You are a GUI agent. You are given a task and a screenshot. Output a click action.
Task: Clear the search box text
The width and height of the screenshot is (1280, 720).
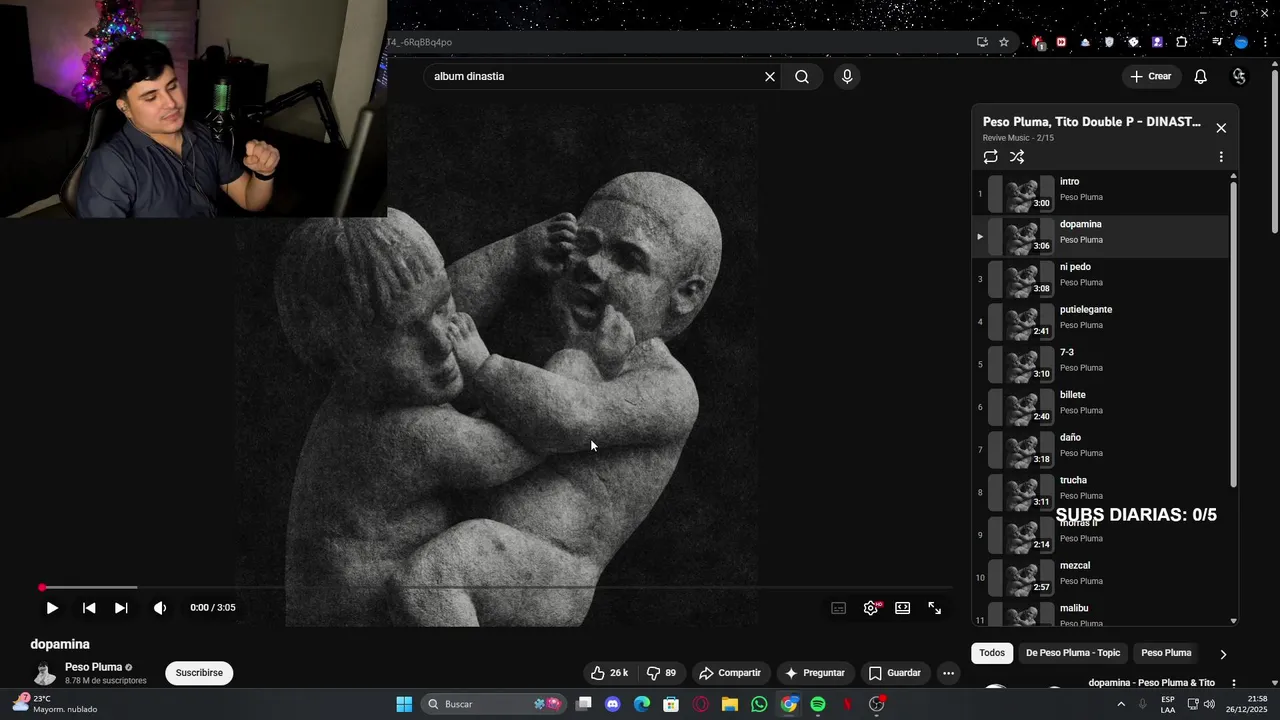[x=770, y=77]
